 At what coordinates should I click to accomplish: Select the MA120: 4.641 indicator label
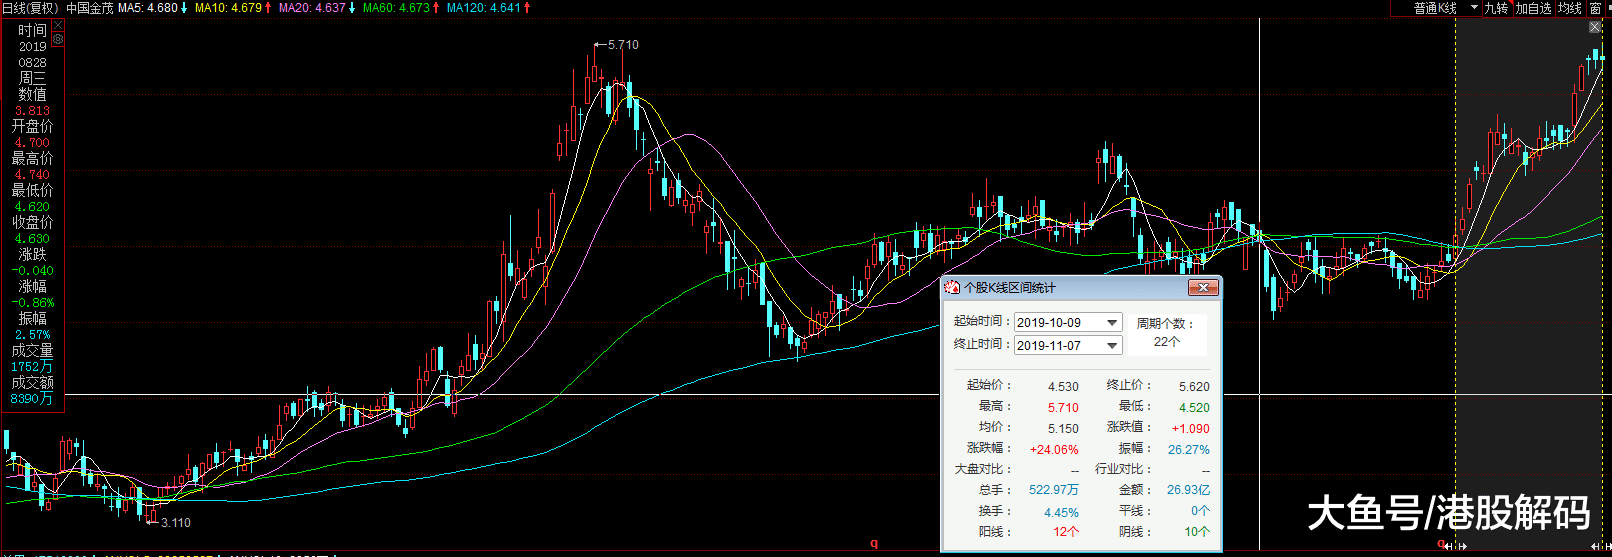click(x=484, y=8)
